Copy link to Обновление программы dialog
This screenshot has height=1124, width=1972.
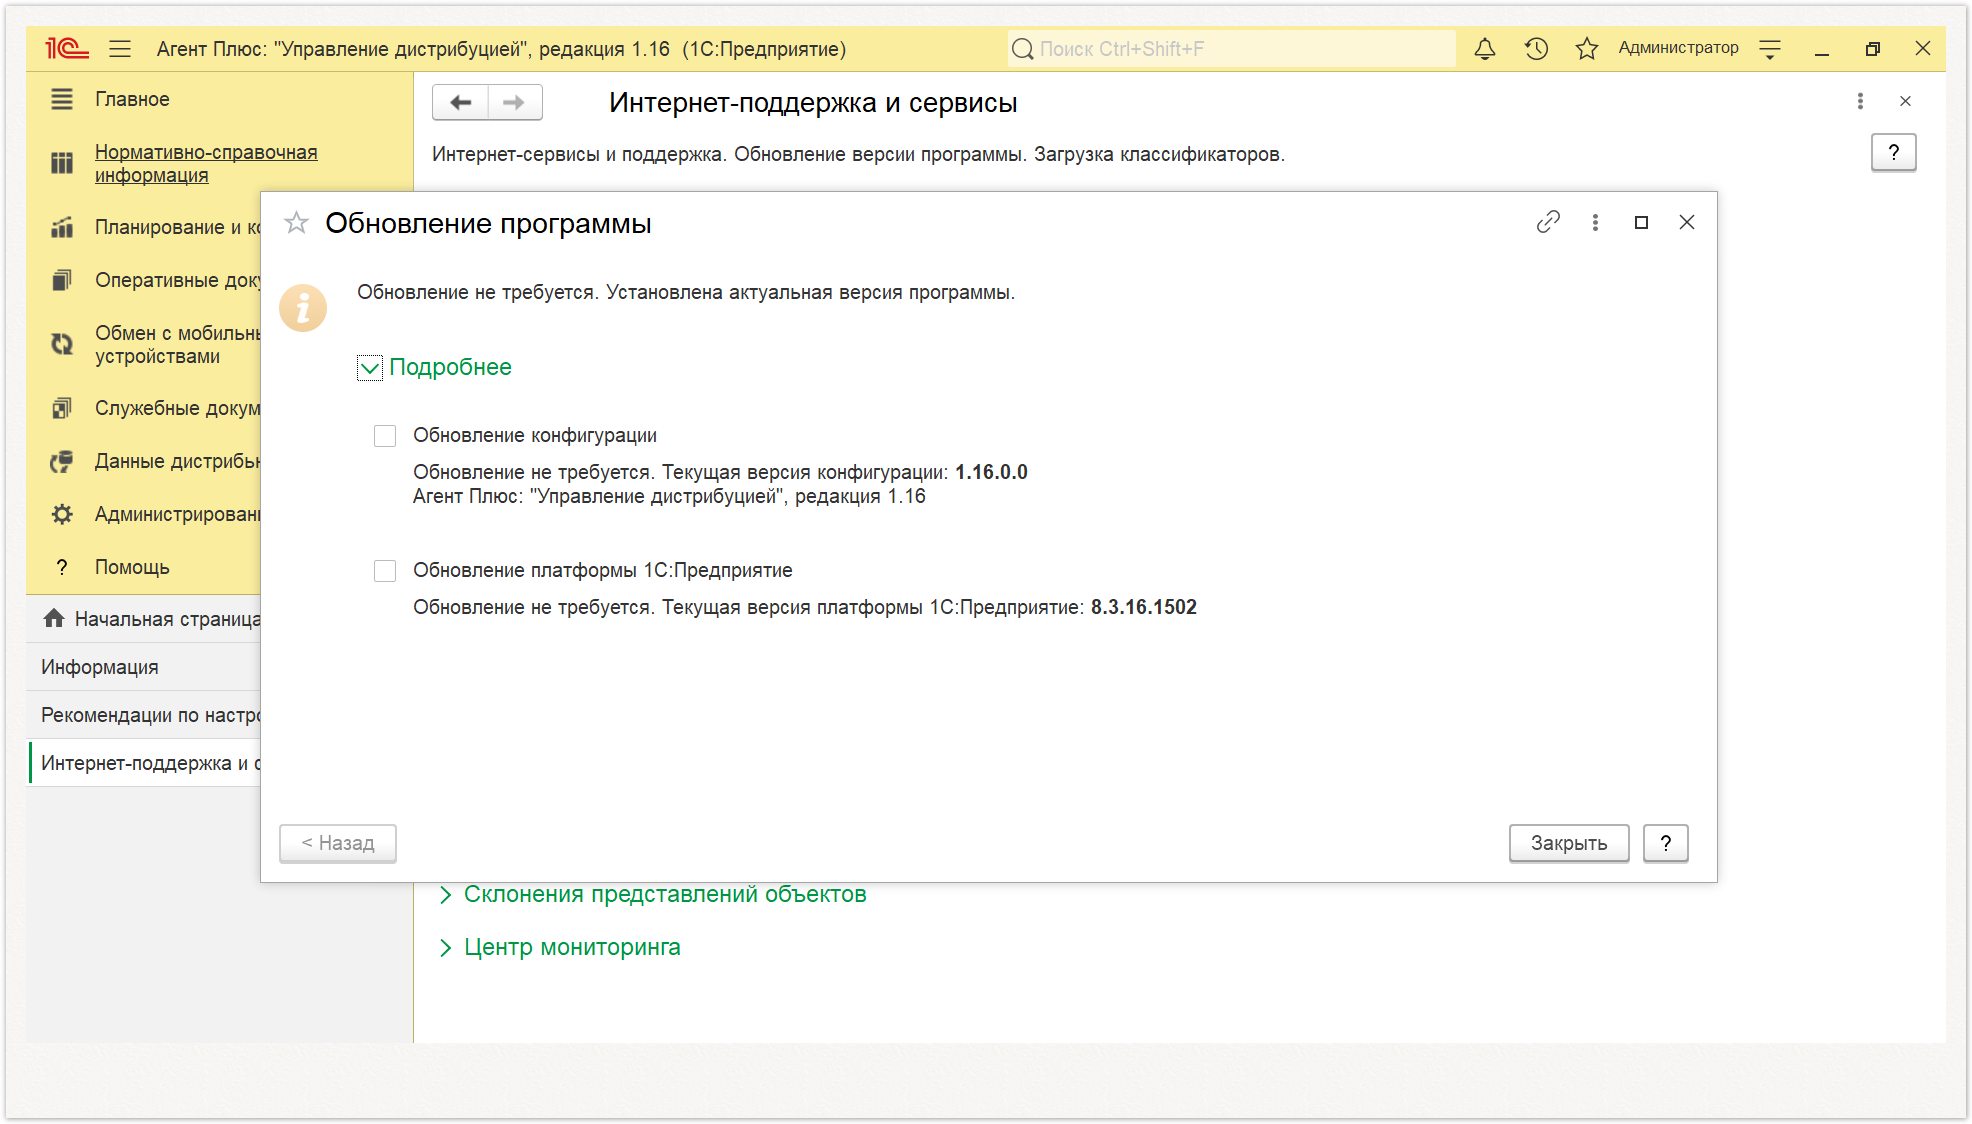click(x=1548, y=222)
